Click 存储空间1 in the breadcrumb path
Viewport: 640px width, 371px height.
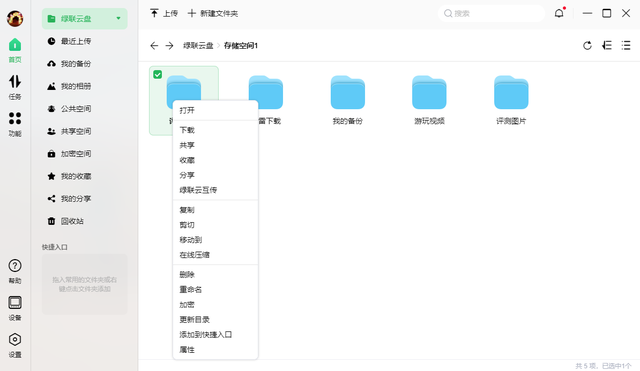point(241,45)
